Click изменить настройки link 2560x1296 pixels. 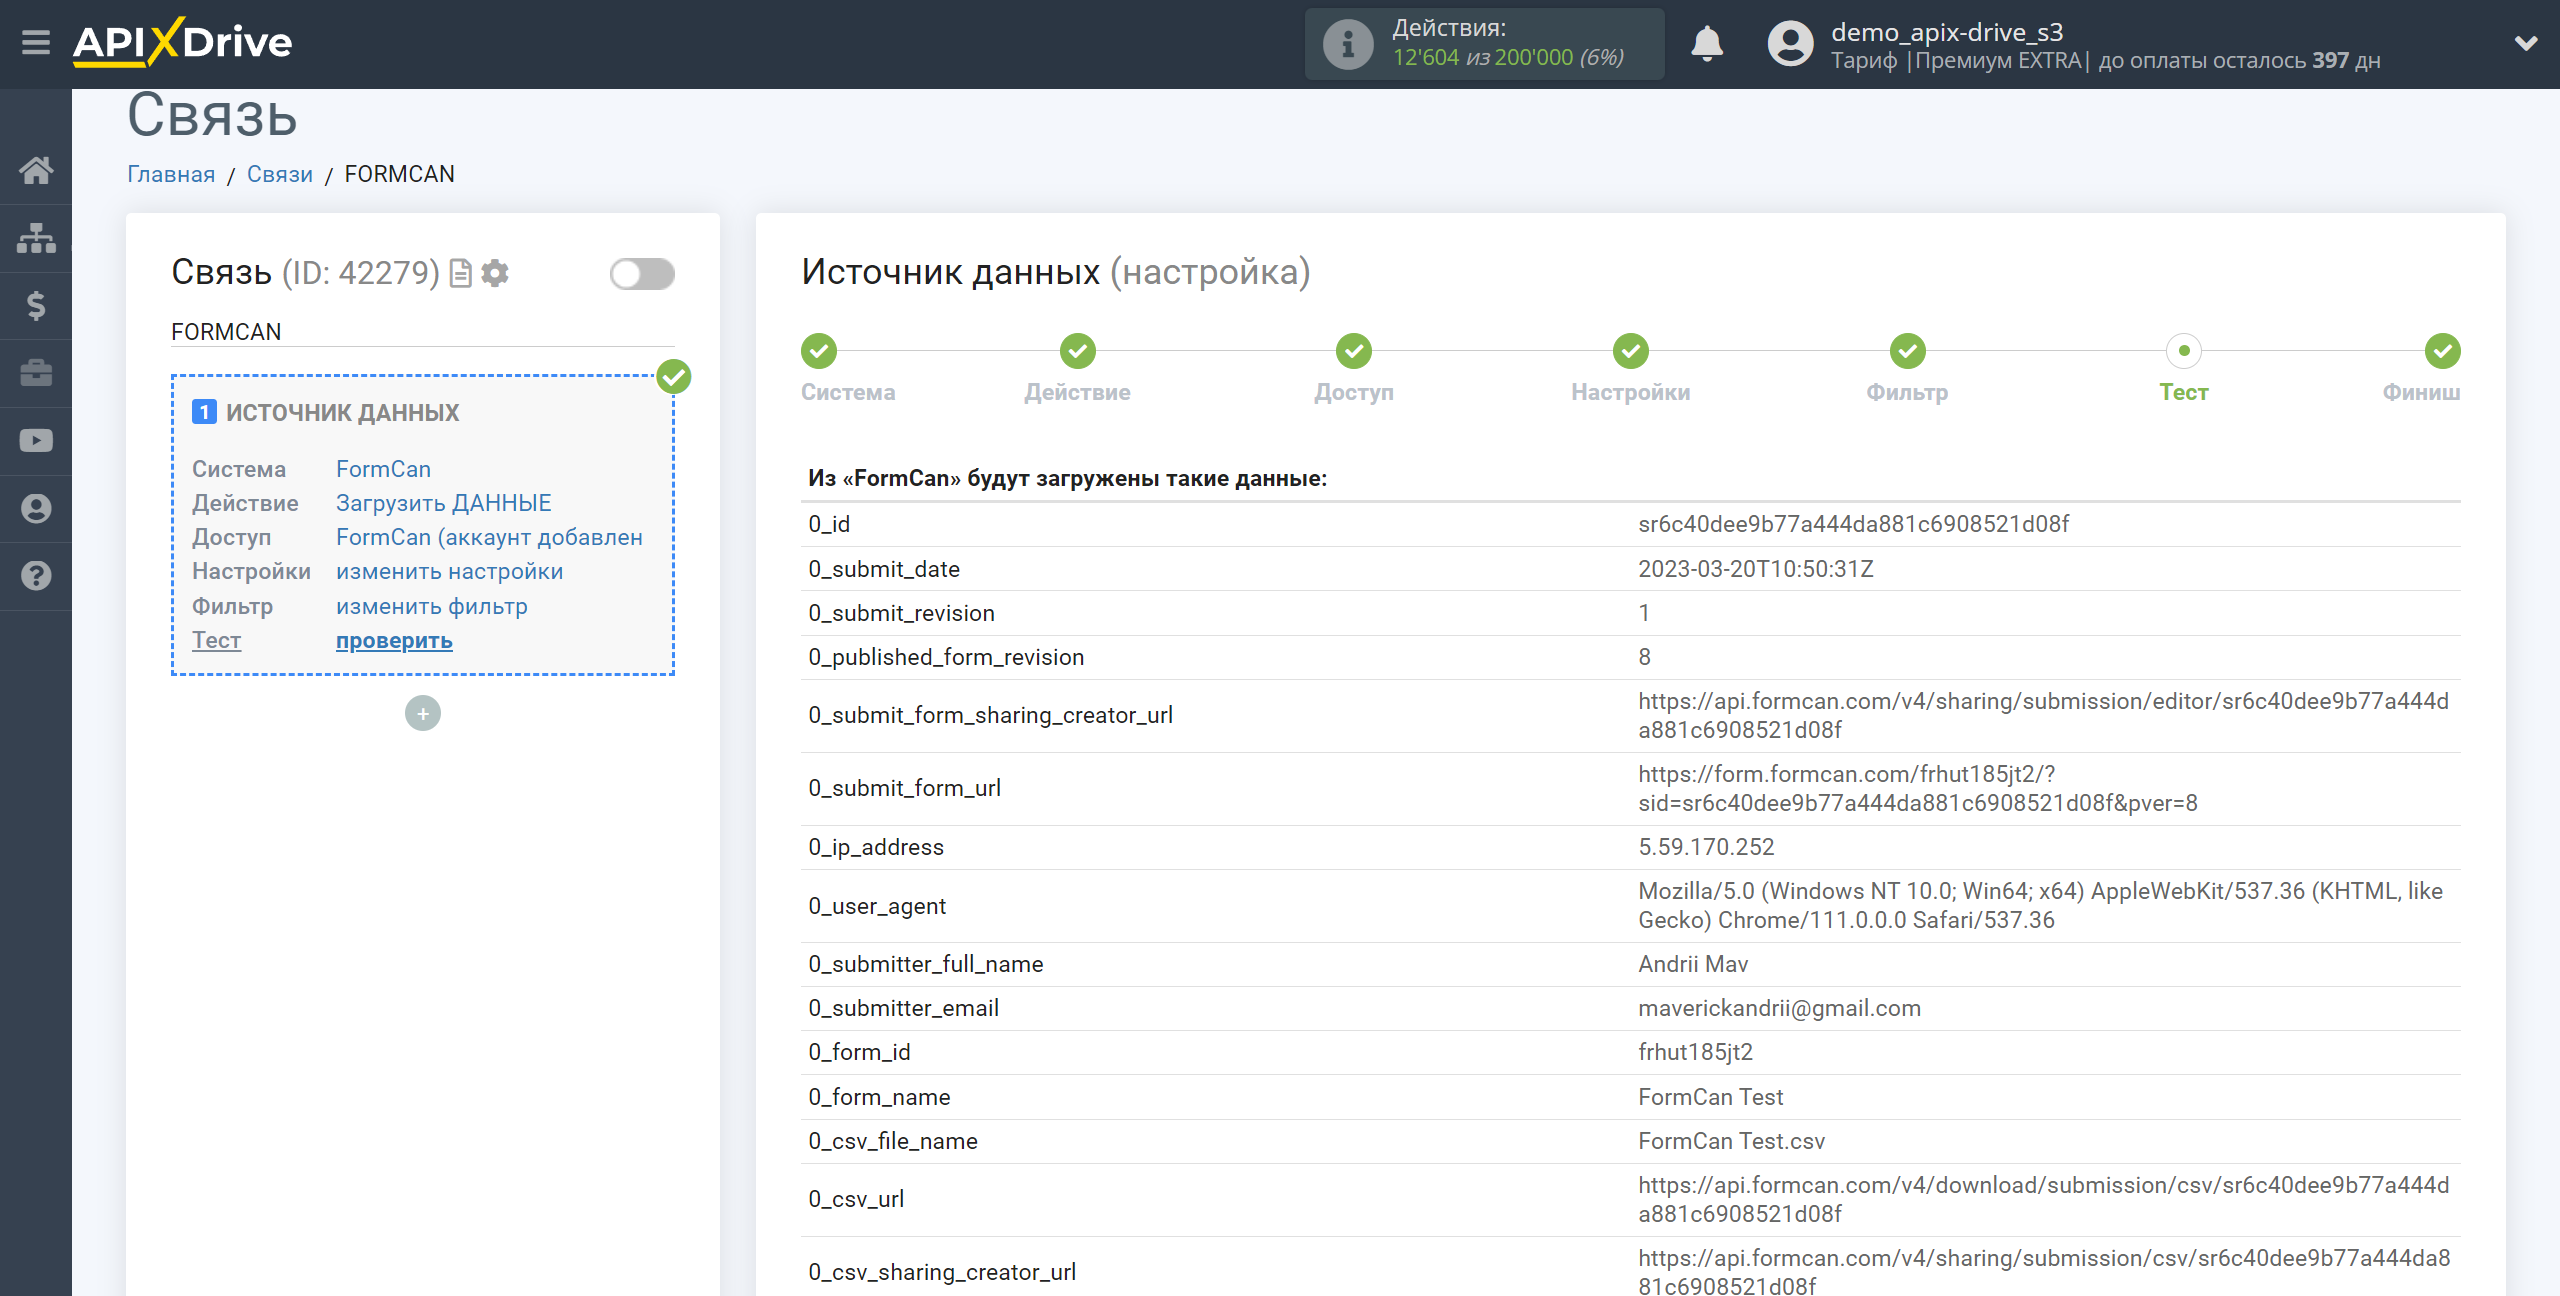tap(449, 571)
